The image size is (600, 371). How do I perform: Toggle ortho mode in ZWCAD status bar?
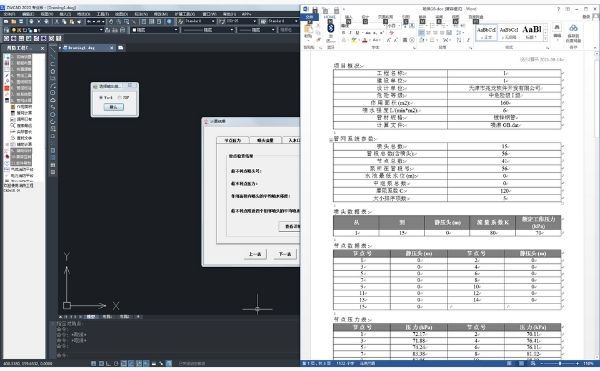click(x=109, y=363)
